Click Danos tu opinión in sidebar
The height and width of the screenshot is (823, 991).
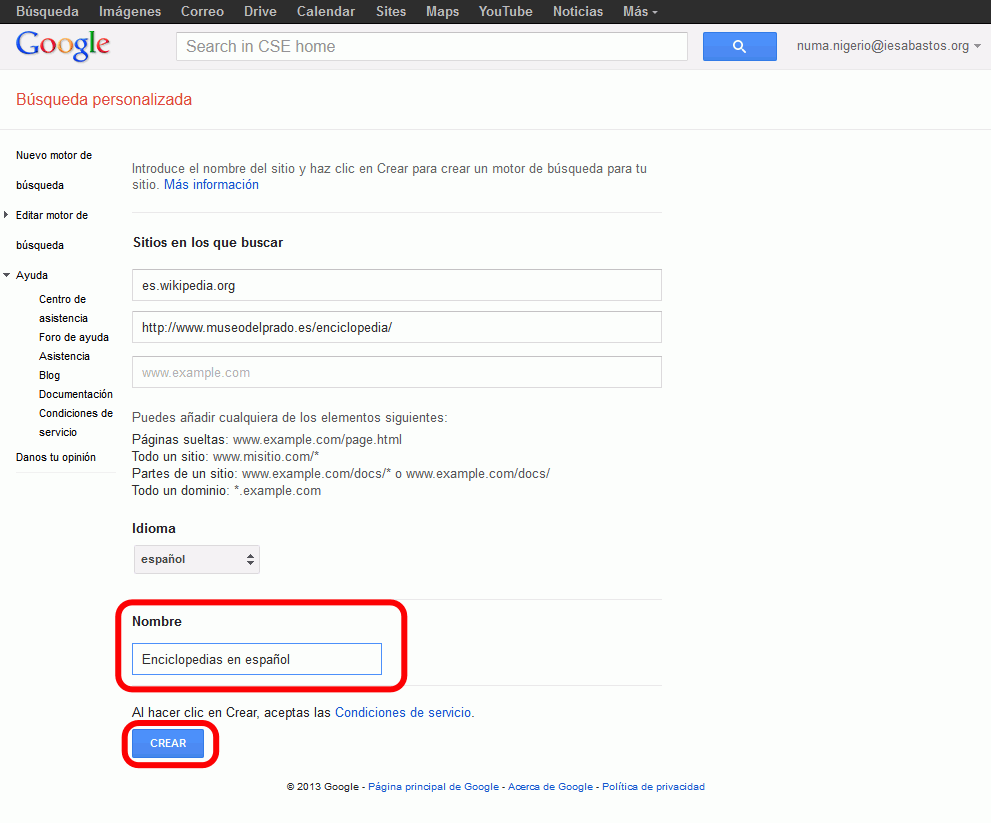(x=56, y=457)
